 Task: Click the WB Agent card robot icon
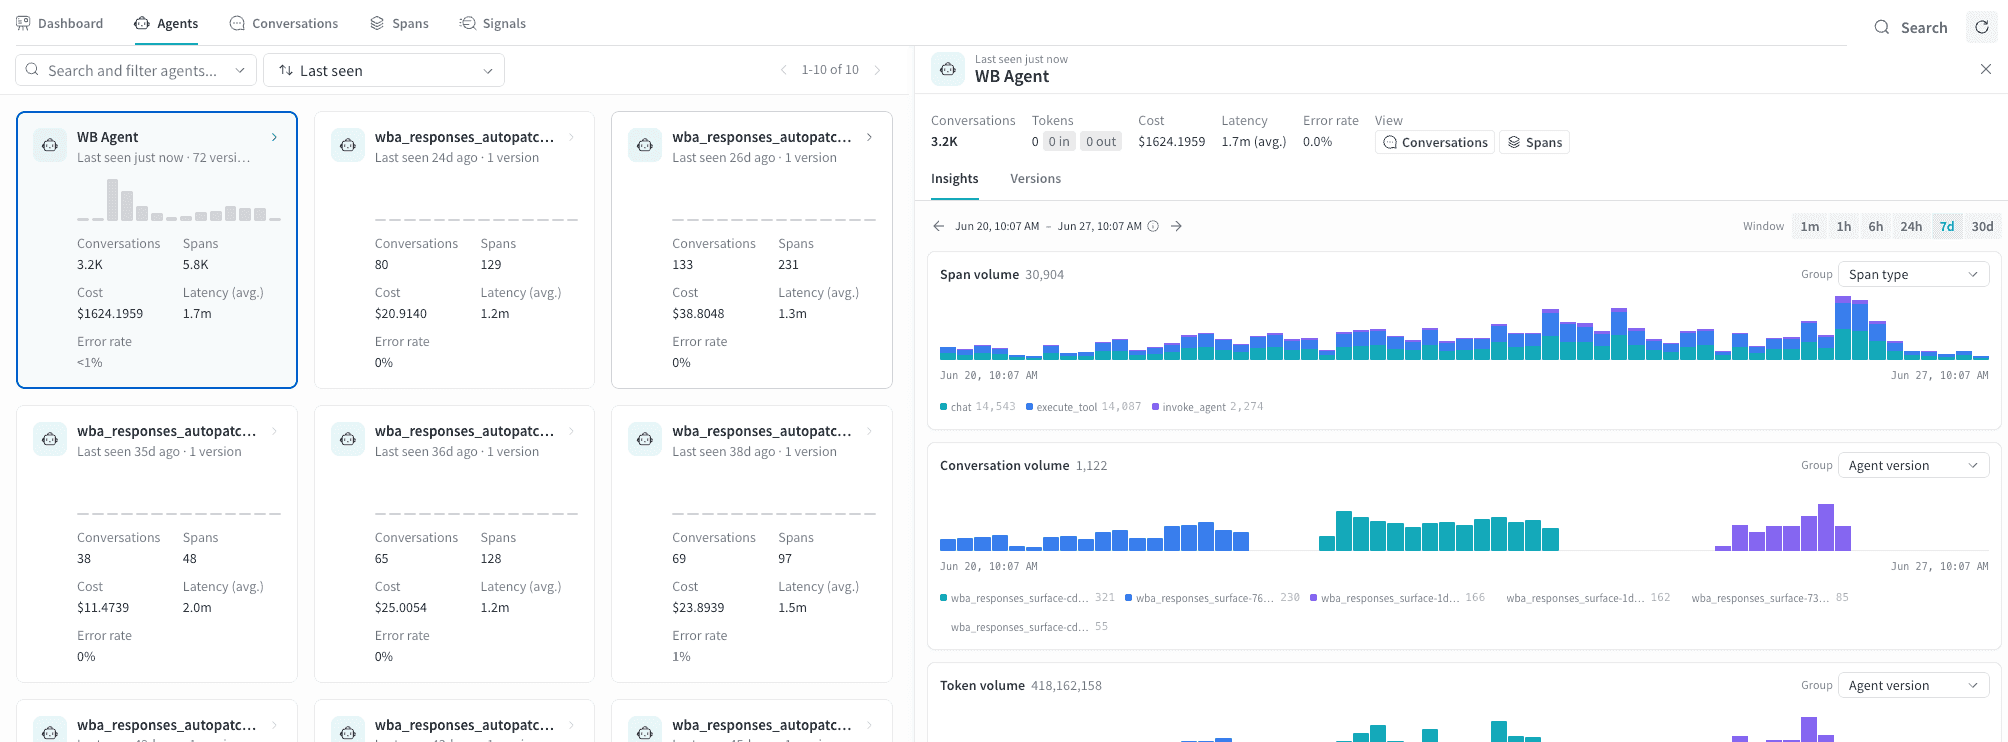coord(50,145)
